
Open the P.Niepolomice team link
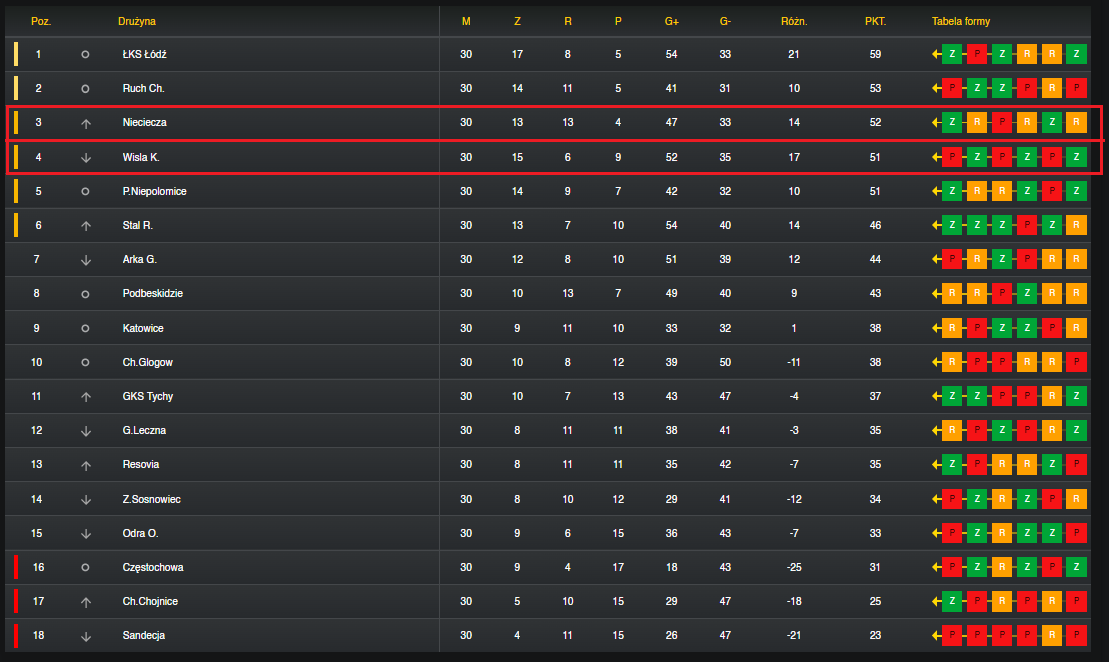[154, 192]
